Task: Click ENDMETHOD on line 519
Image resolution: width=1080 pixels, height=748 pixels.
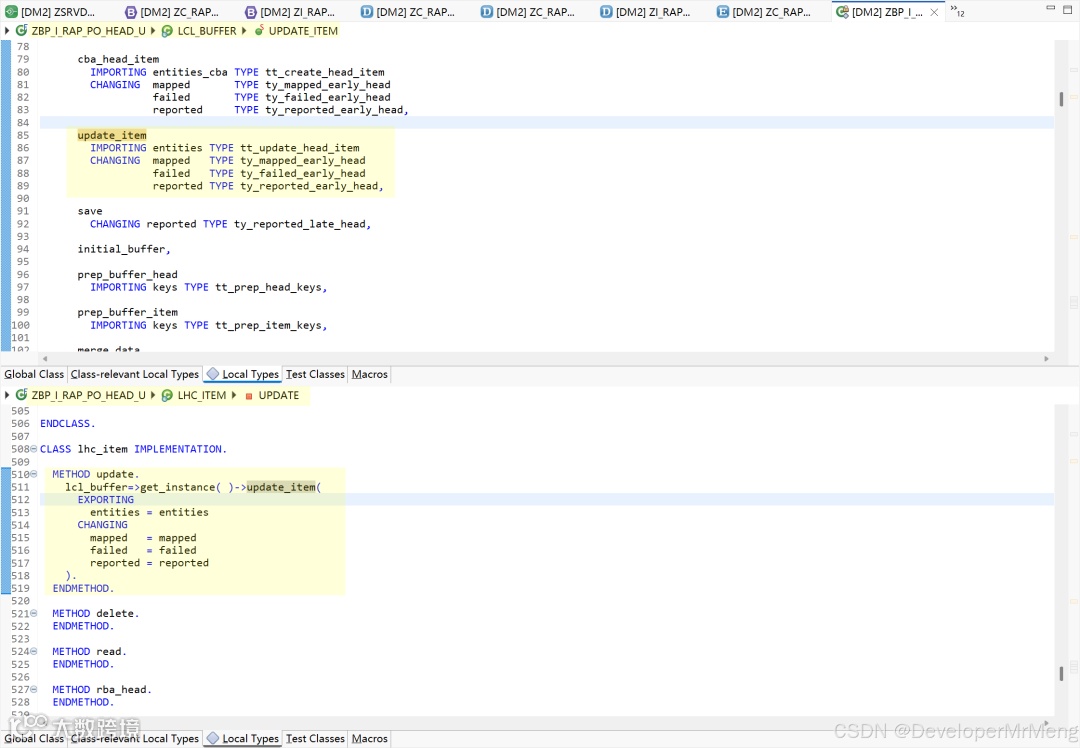Action: coord(81,589)
